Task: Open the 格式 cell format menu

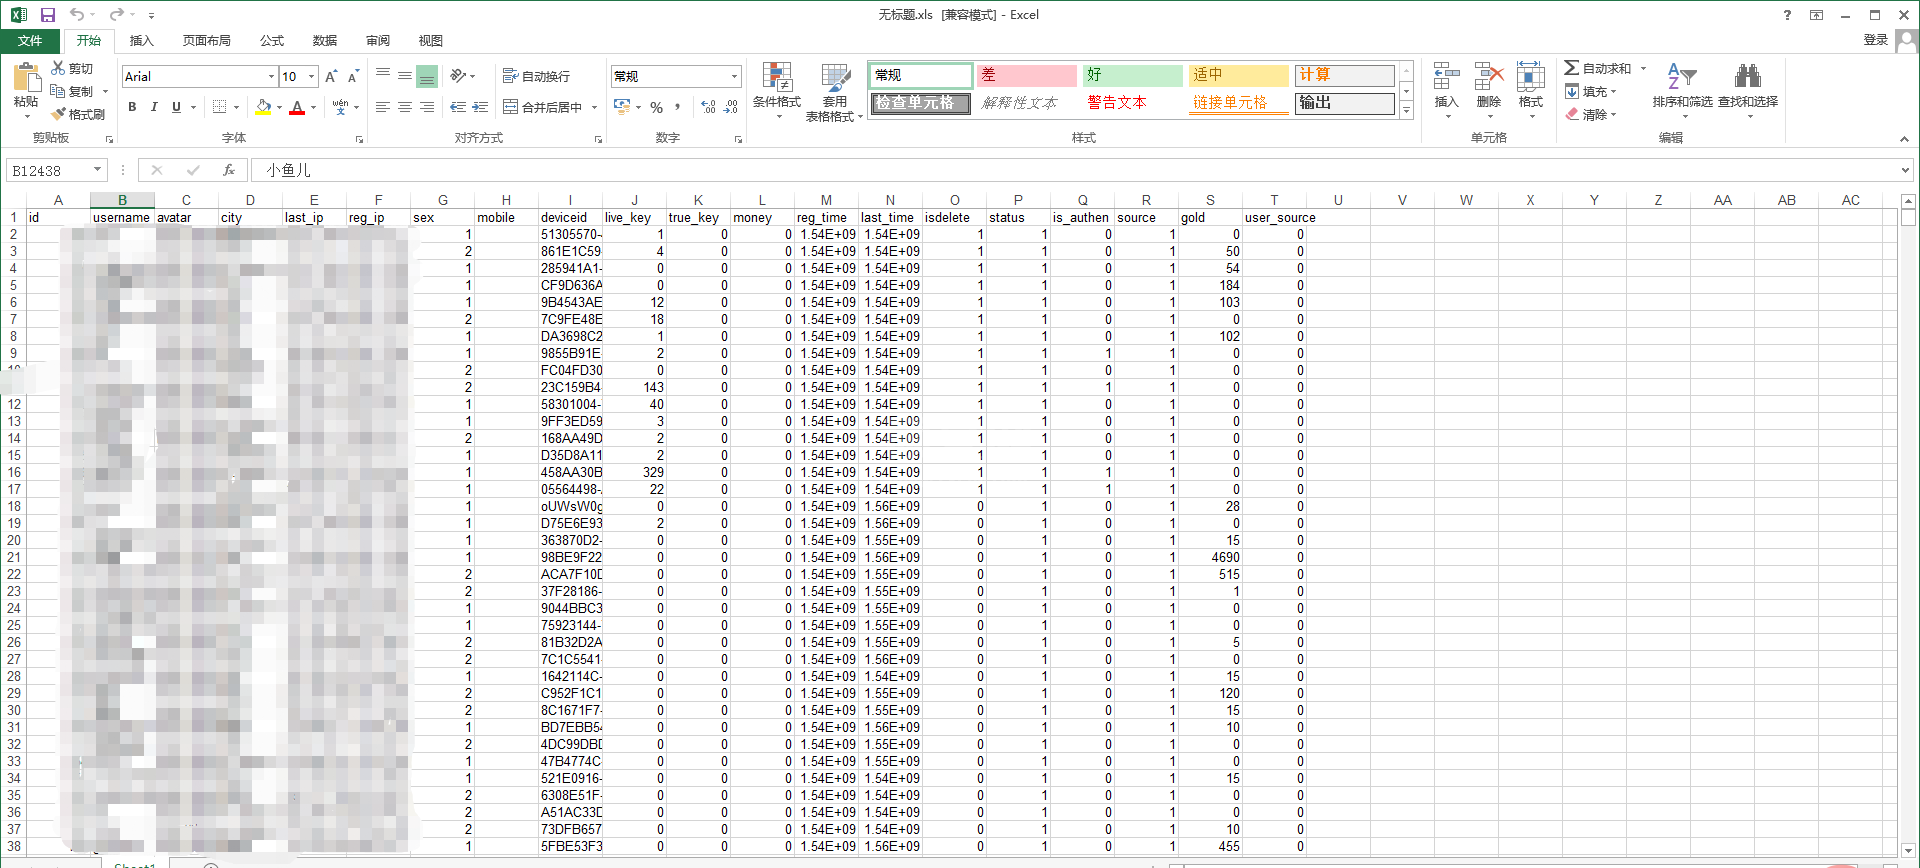Action: 1531,90
